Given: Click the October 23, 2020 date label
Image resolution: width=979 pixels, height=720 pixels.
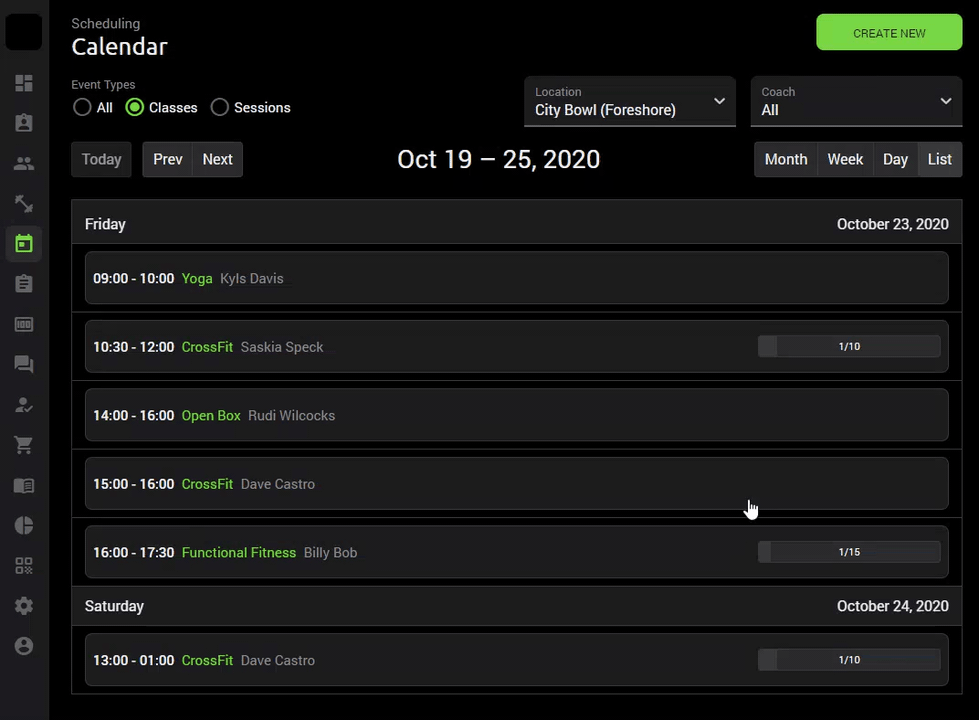Looking at the screenshot, I should tap(892, 224).
